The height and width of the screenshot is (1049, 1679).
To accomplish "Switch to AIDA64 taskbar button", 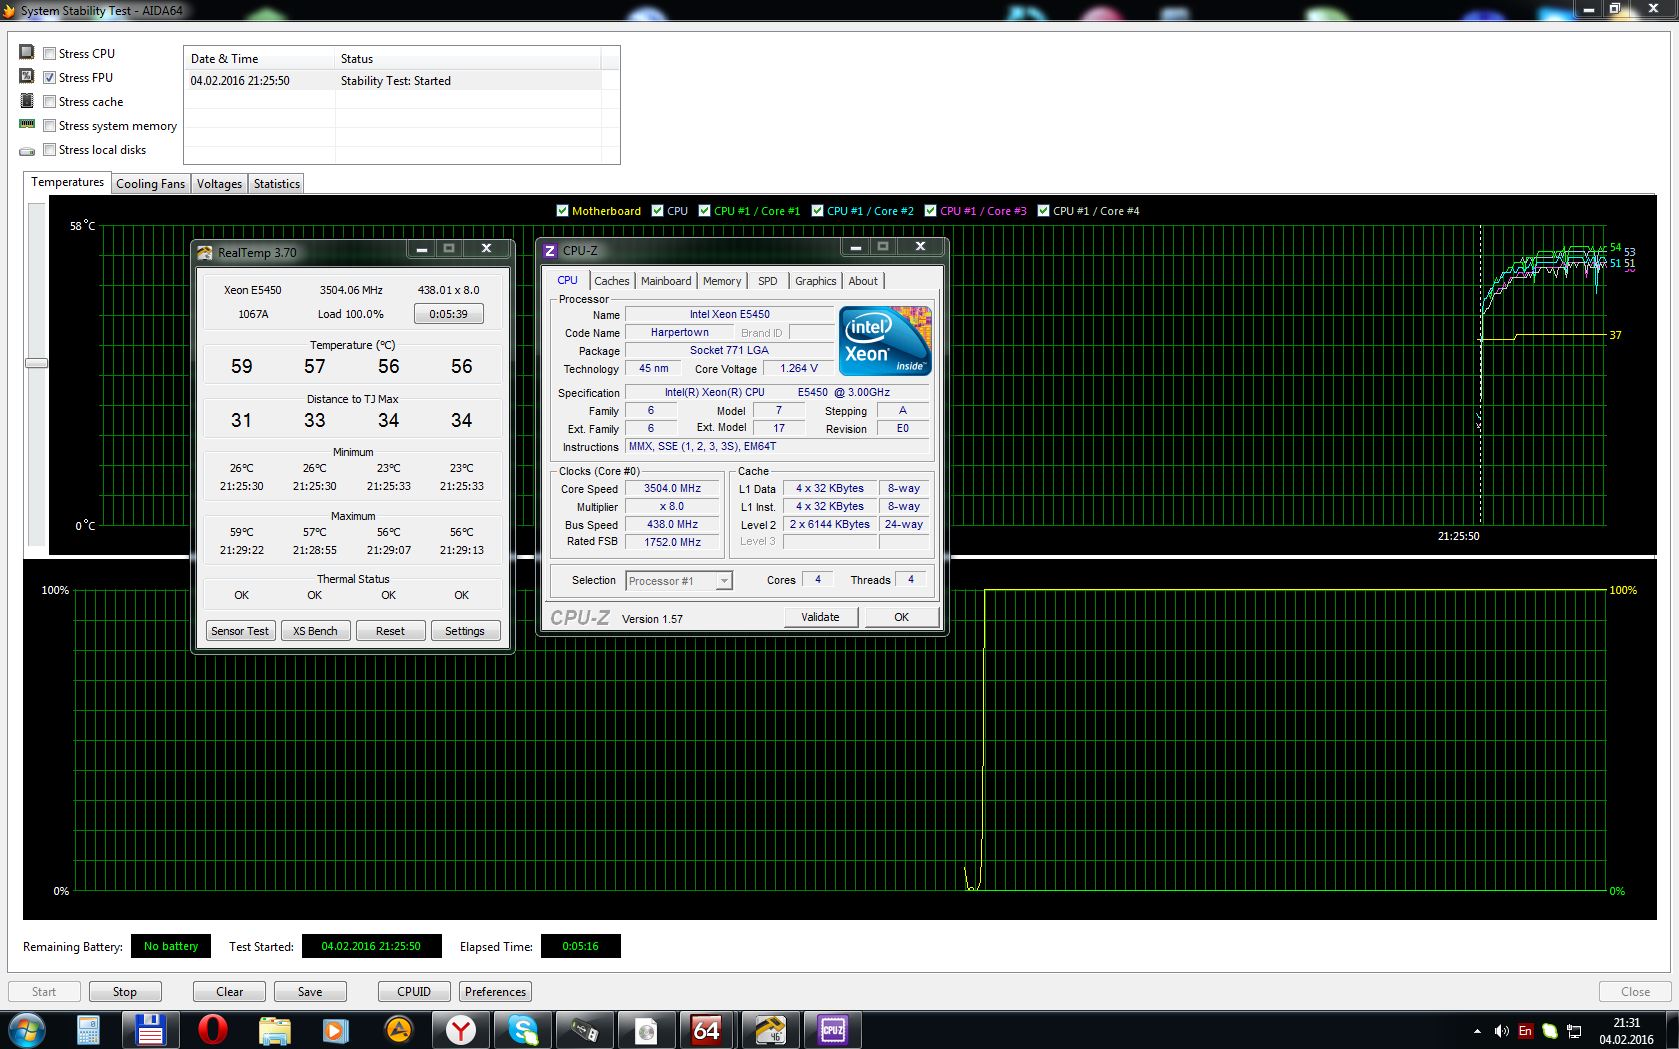I will (x=708, y=1030).
